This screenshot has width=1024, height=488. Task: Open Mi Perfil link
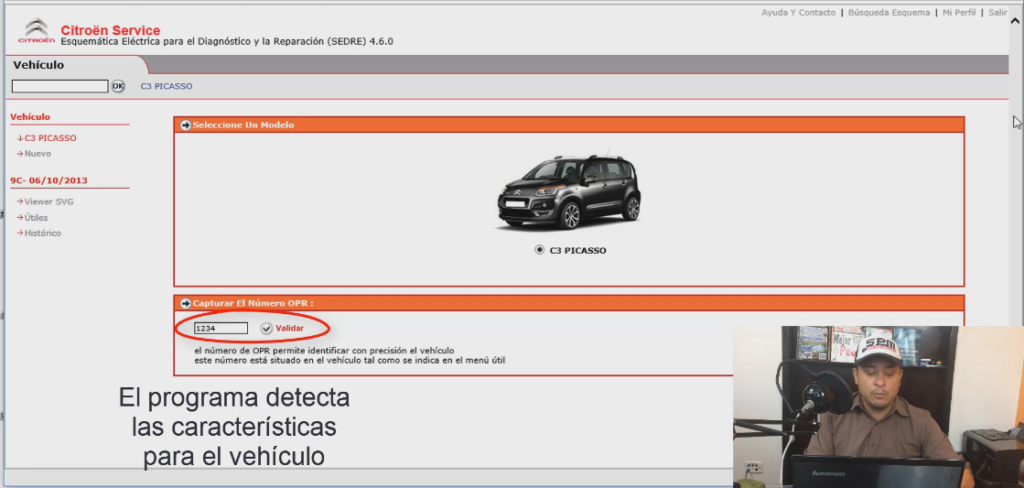959,12
